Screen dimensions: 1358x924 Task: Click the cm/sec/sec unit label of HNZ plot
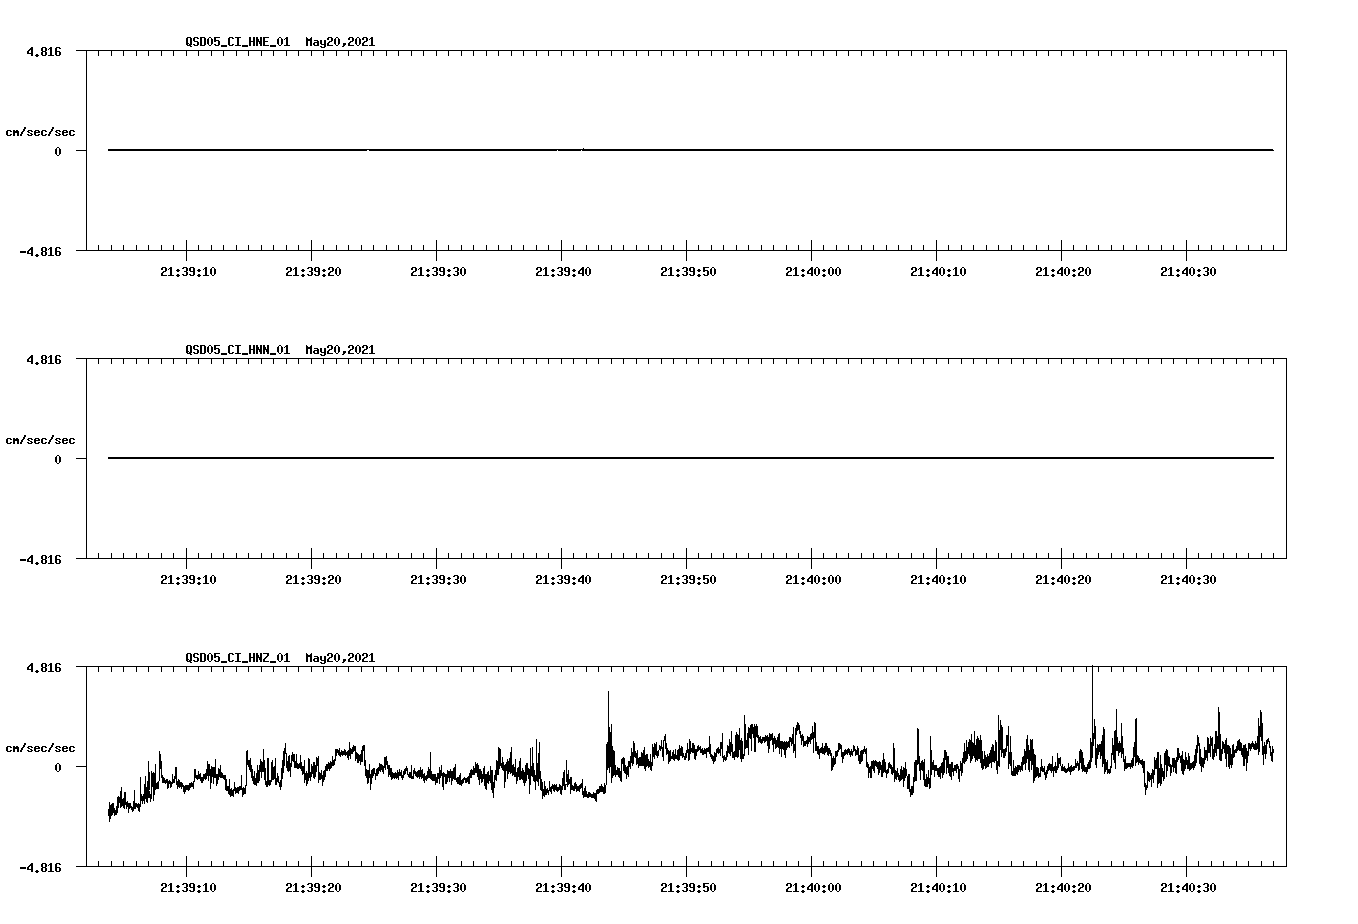point(40,748)
